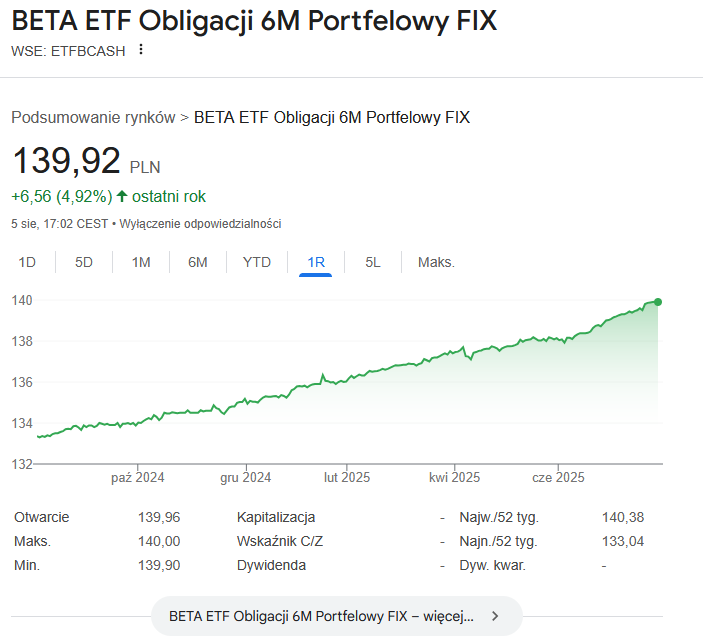Click the "lut 2025" axis label
Viewport: 703px width, 636px height.
pos(347,477)
